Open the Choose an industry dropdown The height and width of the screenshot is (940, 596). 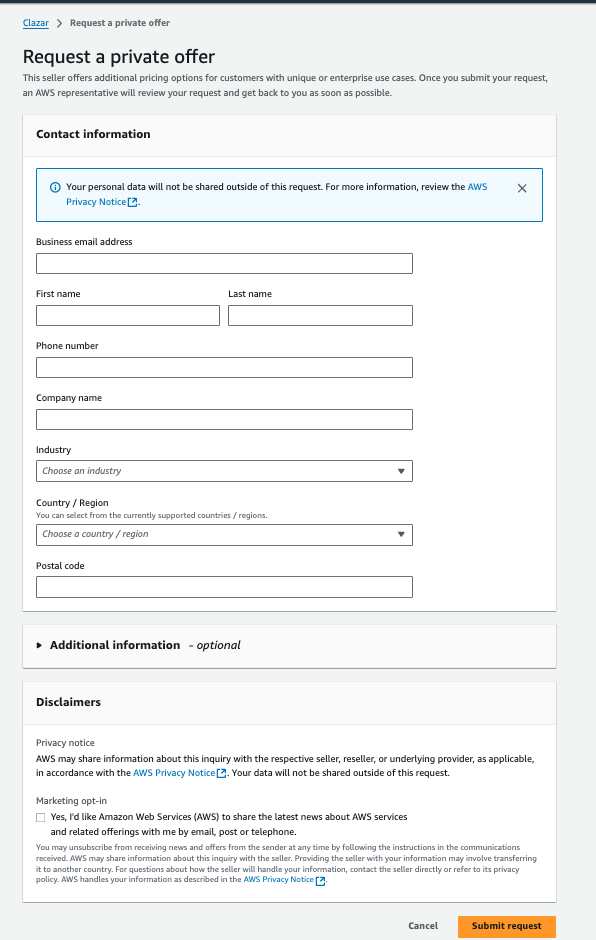(224, 471)
